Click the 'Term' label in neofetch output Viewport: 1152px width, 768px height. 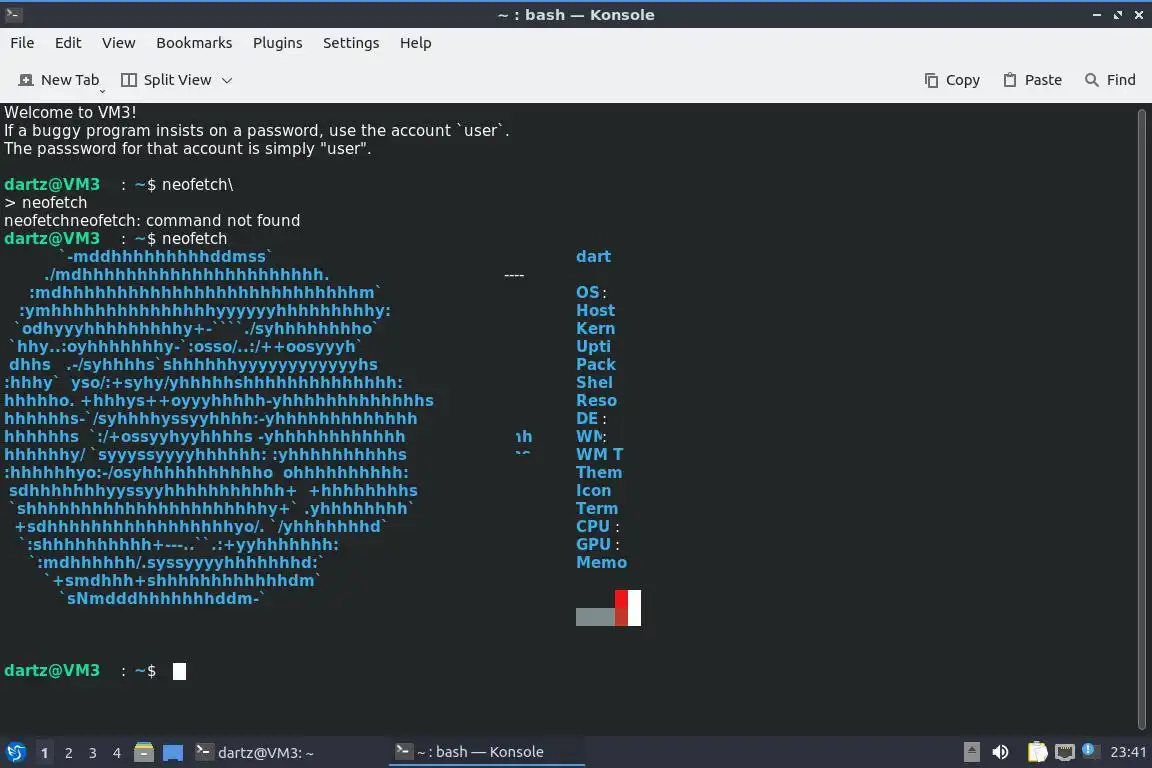coord(597,508)
